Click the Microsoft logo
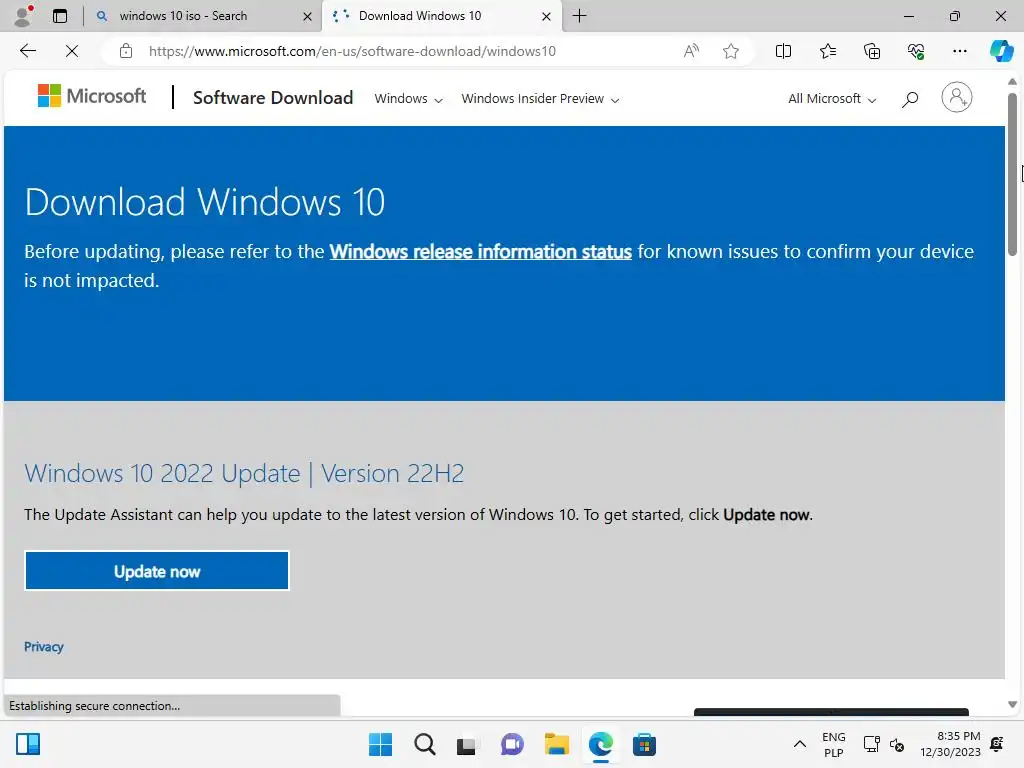Image resolution: width=1024 pixels, height=768 pixels. click(92, 96)
